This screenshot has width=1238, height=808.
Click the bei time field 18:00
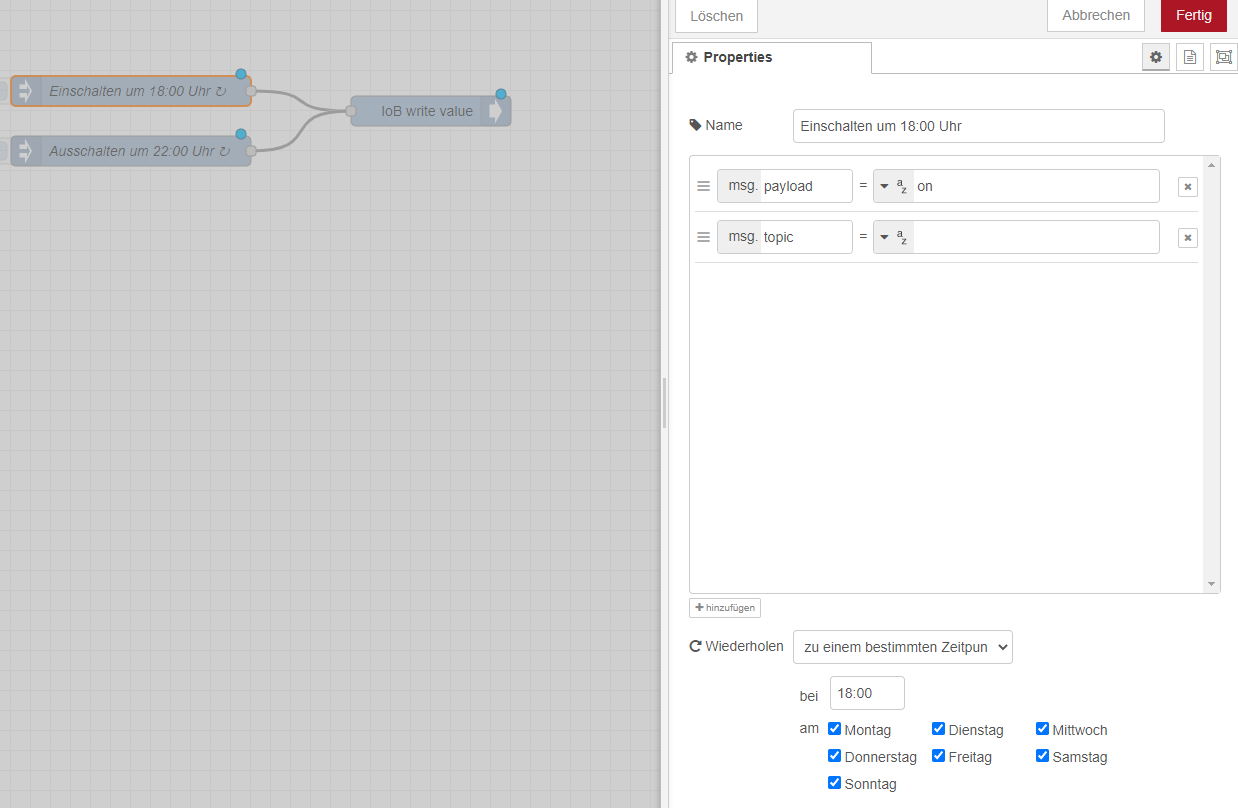(x=867, y=693)
